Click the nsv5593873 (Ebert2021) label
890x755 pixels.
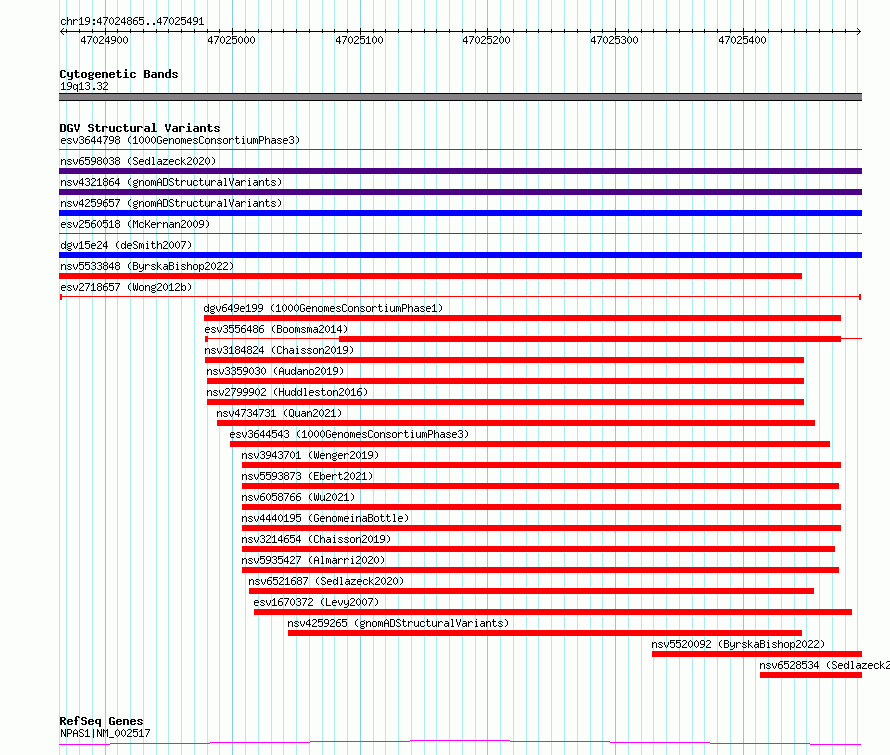307,476
